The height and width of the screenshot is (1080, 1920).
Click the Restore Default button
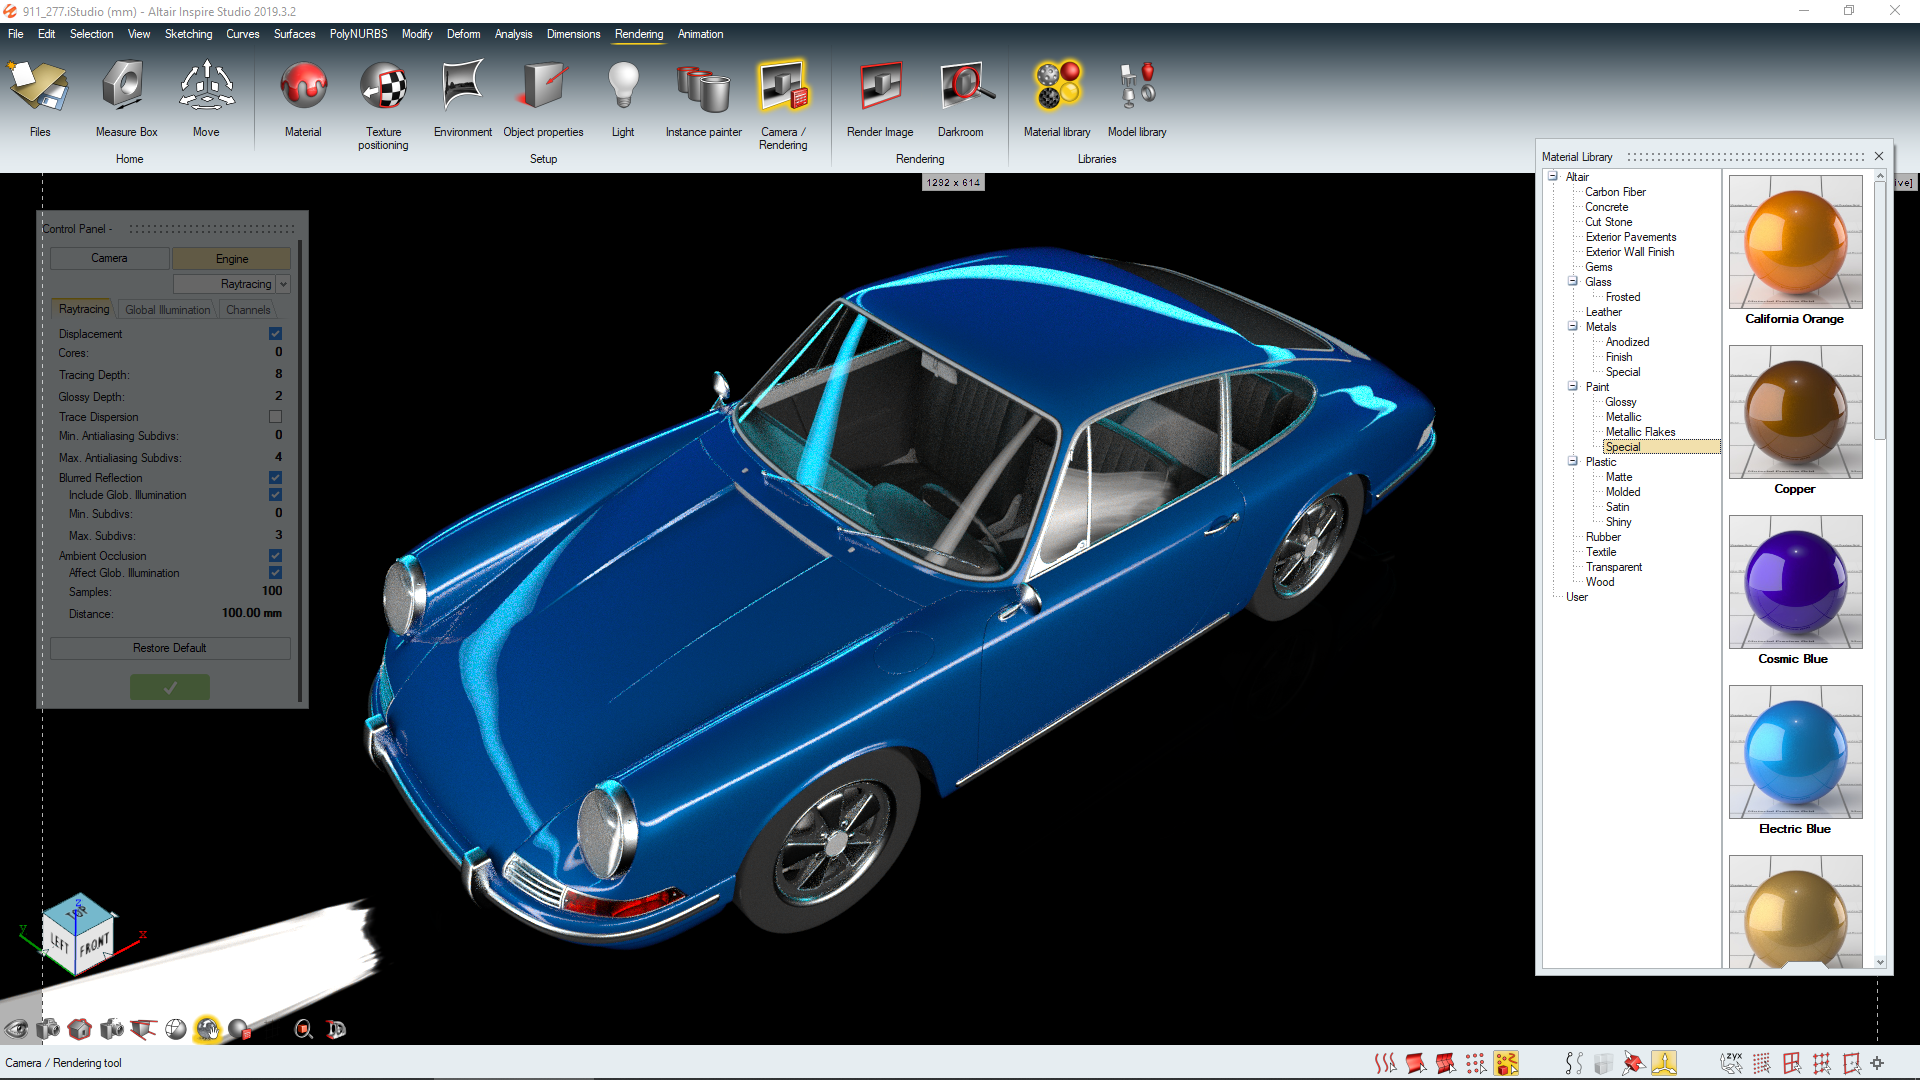[170, 648]
